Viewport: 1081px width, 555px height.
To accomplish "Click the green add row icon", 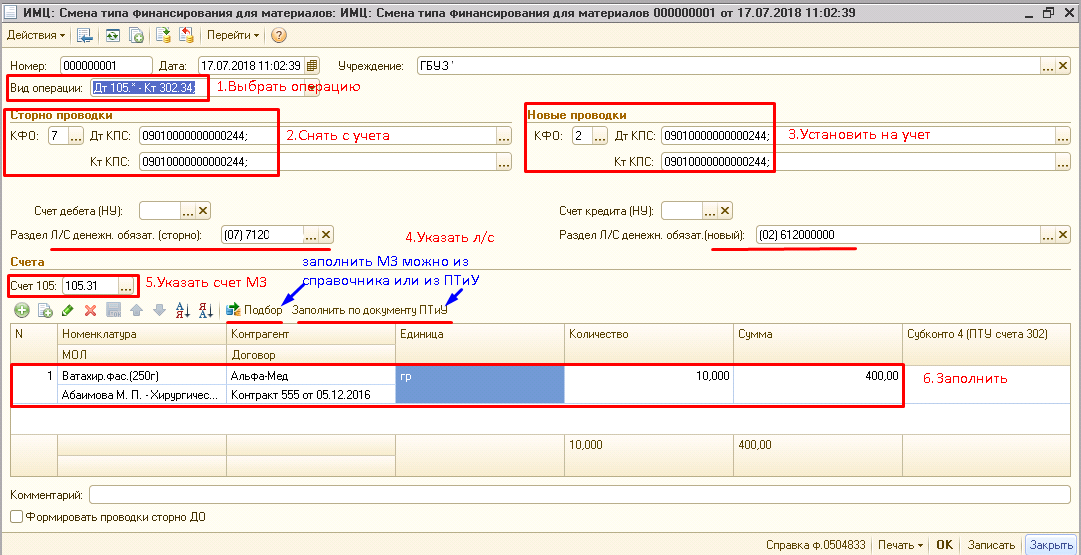I will [x=20, y=311].
